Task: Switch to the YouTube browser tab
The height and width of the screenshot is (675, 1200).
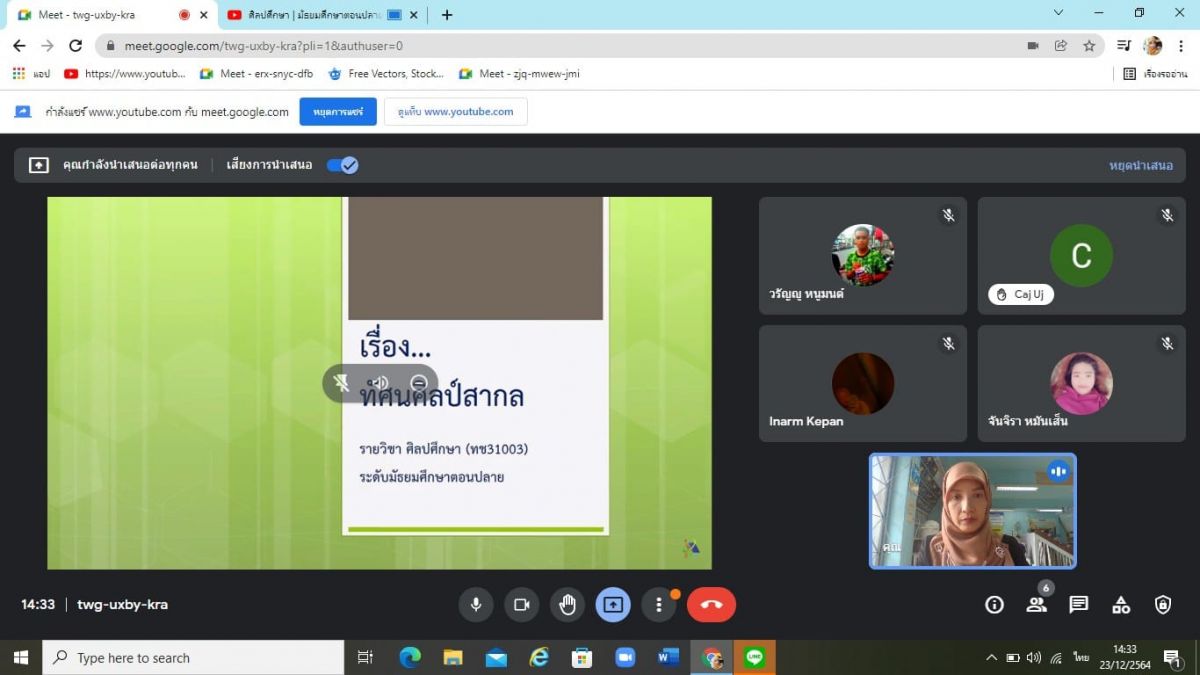Action: coord(305,15)
